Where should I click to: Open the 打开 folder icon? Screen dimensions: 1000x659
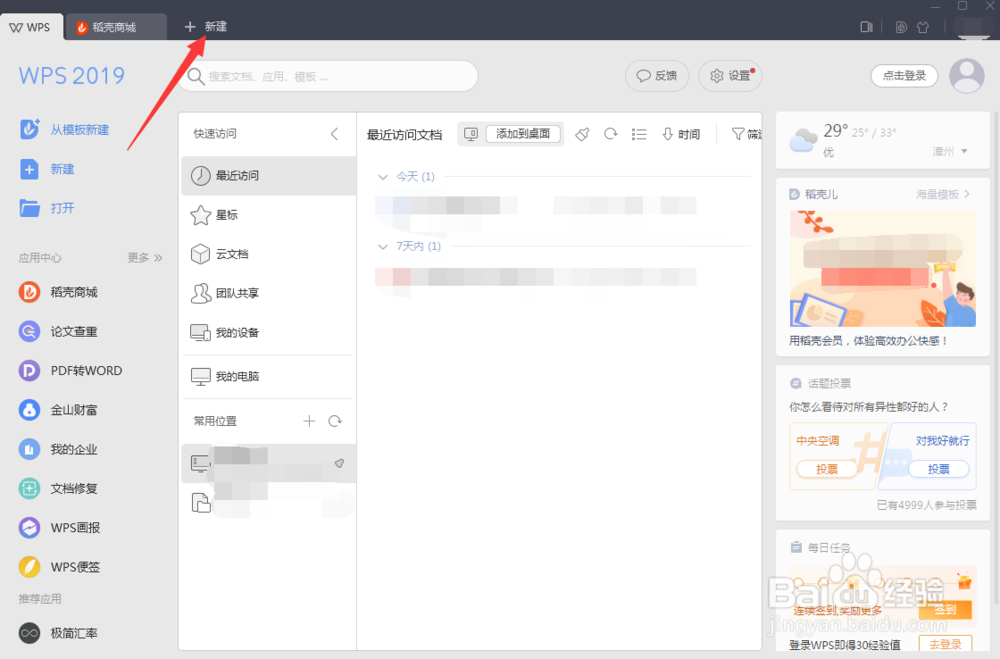coord(29,208)
